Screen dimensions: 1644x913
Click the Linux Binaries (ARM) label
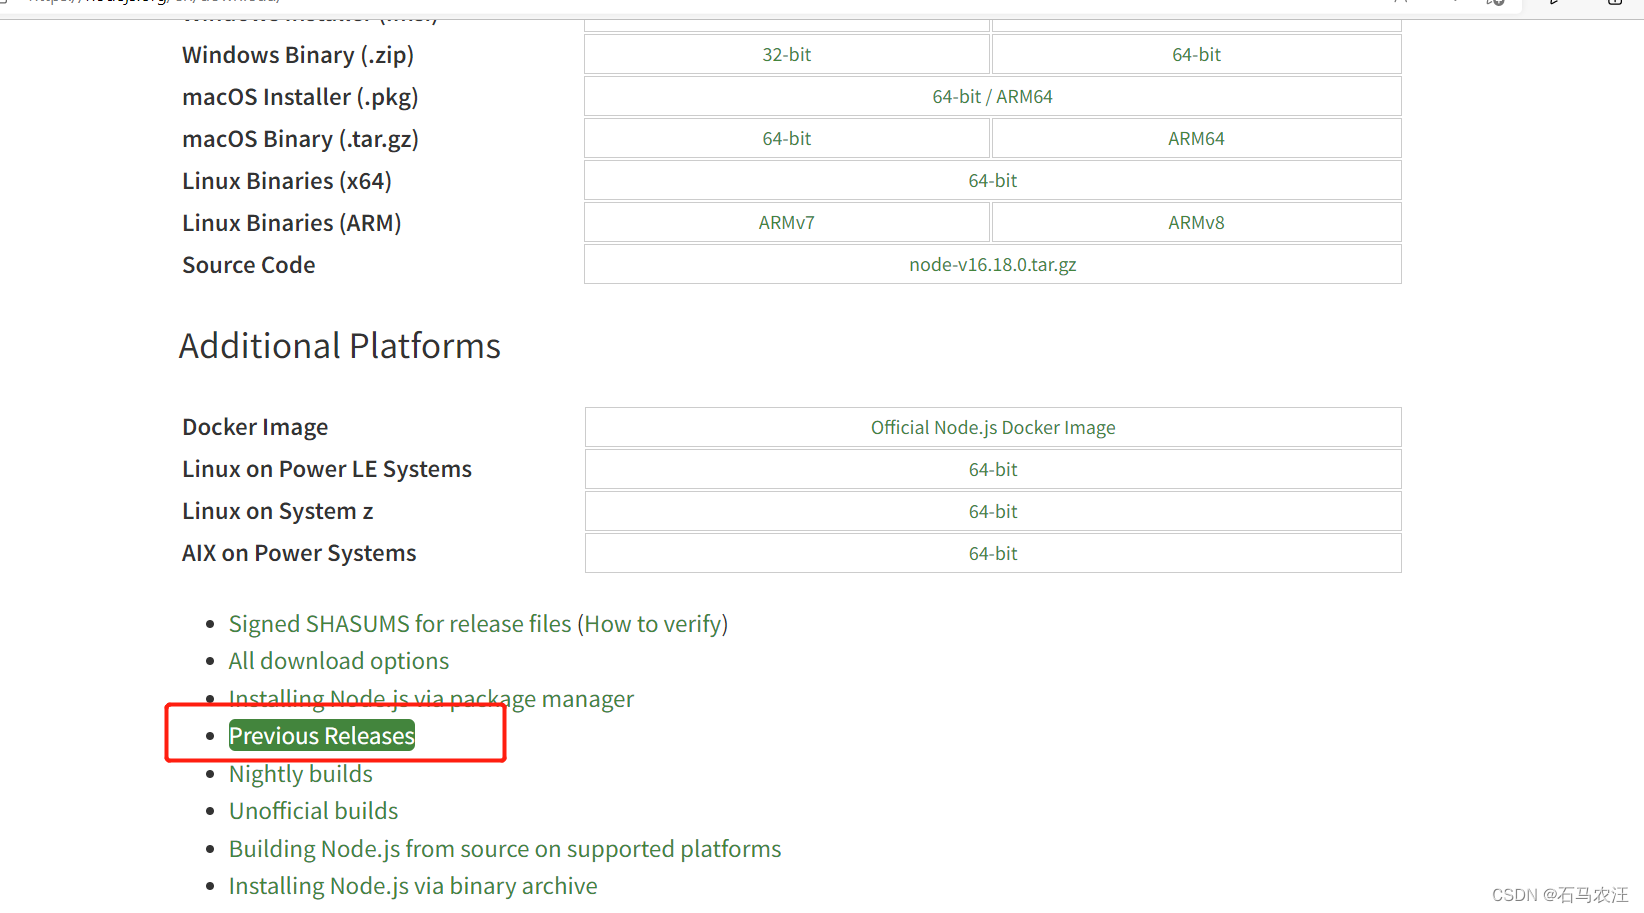tap(292, 223)
